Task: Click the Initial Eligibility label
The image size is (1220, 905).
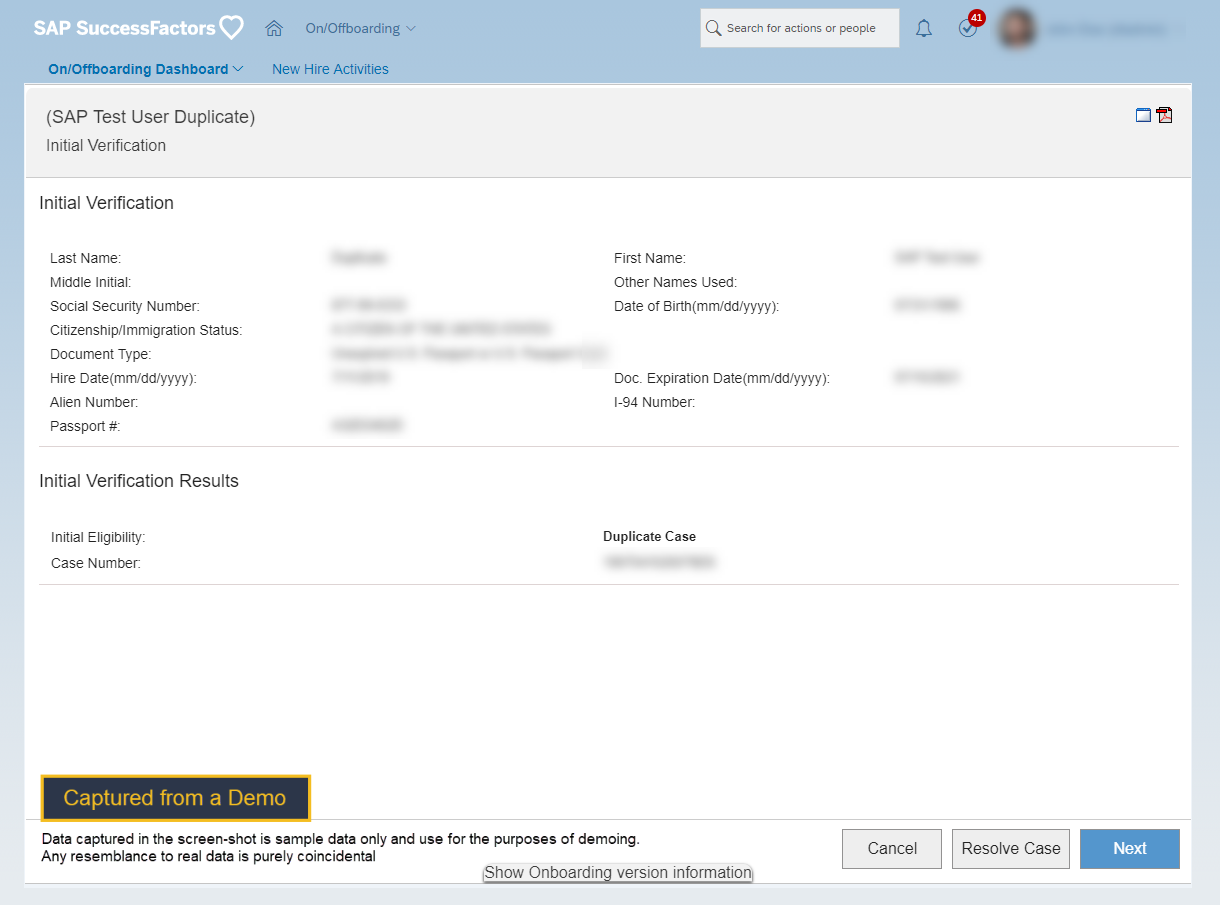Action: (x=98, y=537)
